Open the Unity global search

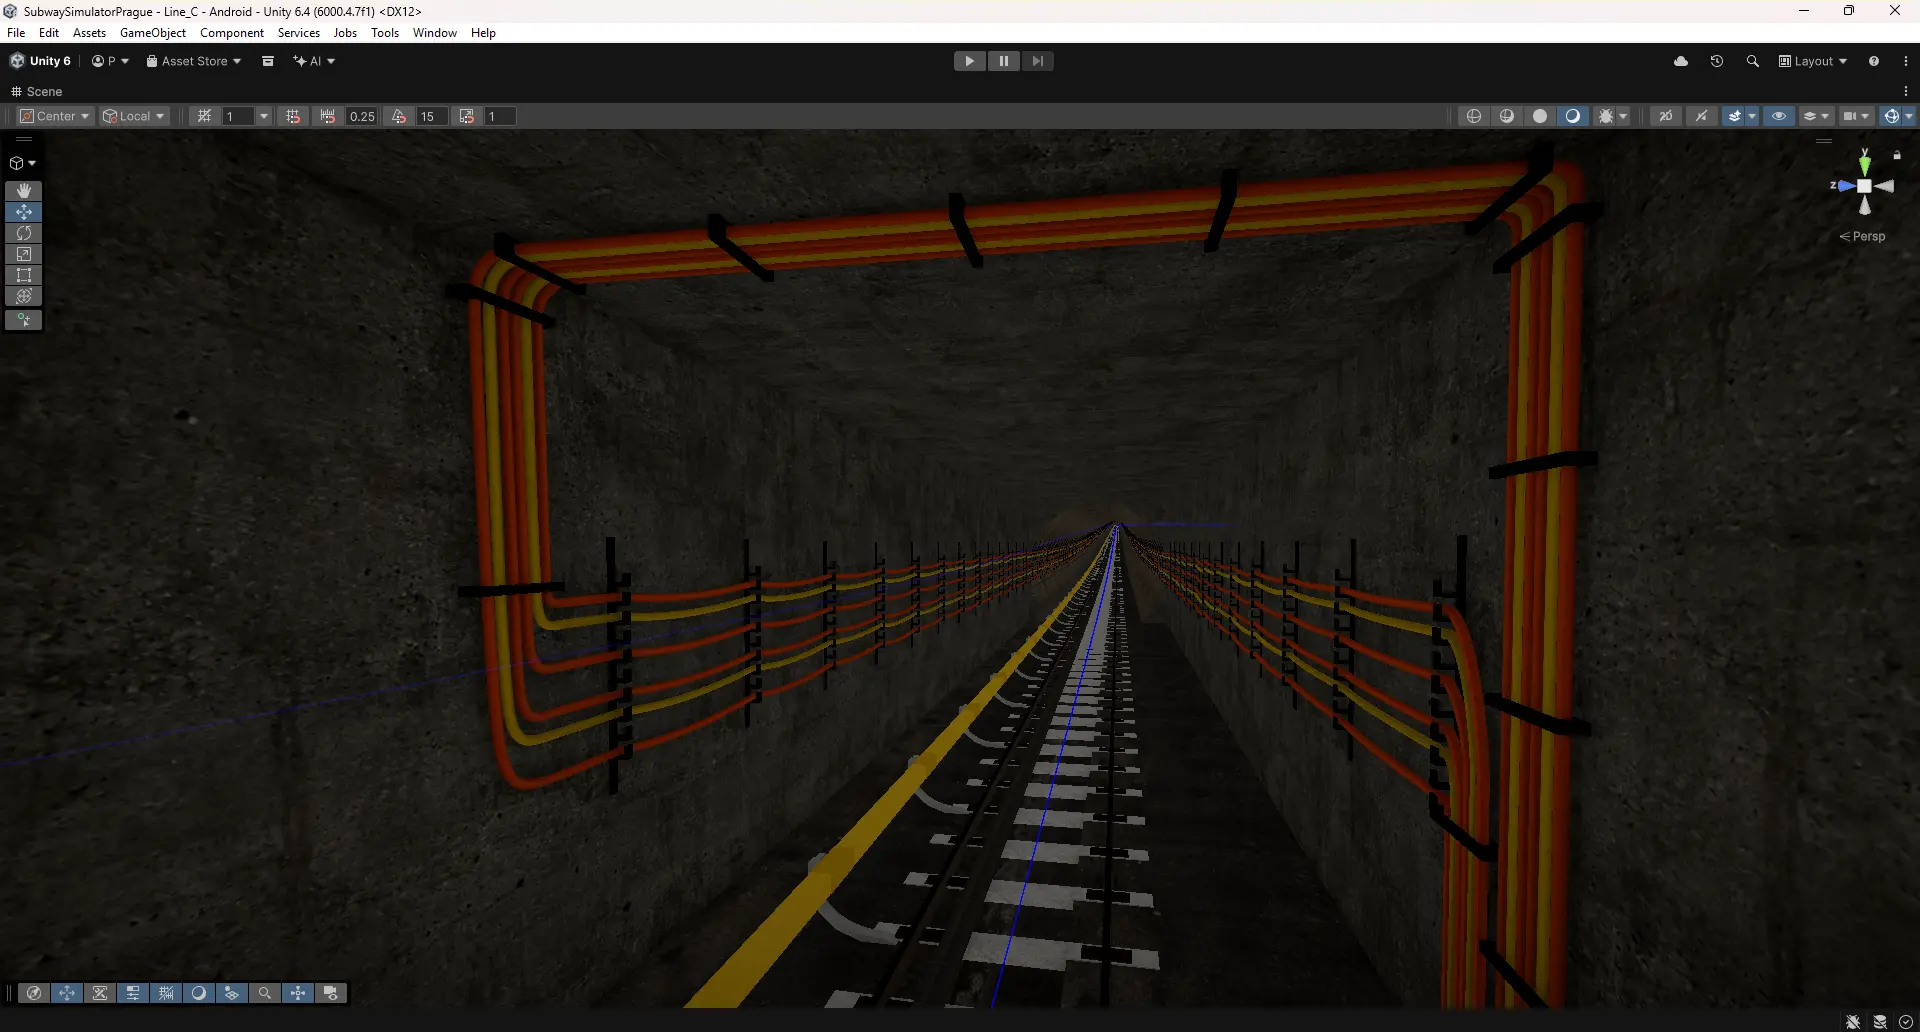[x=1753, y=61]
